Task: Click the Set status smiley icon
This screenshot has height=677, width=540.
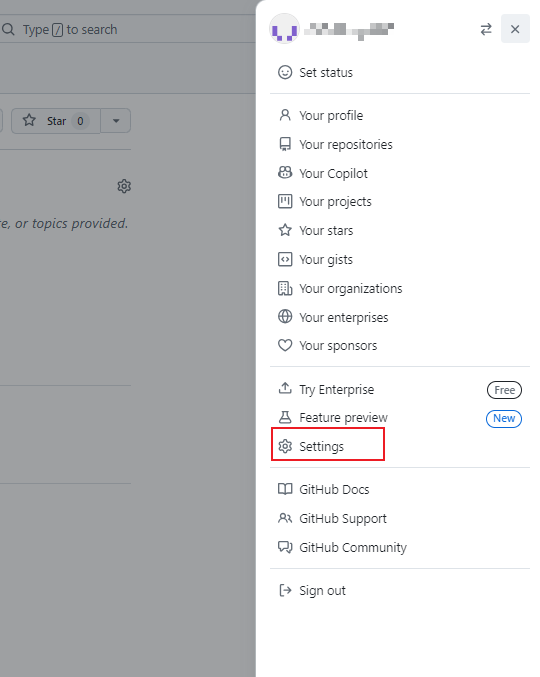Action: tap(285, 73)
